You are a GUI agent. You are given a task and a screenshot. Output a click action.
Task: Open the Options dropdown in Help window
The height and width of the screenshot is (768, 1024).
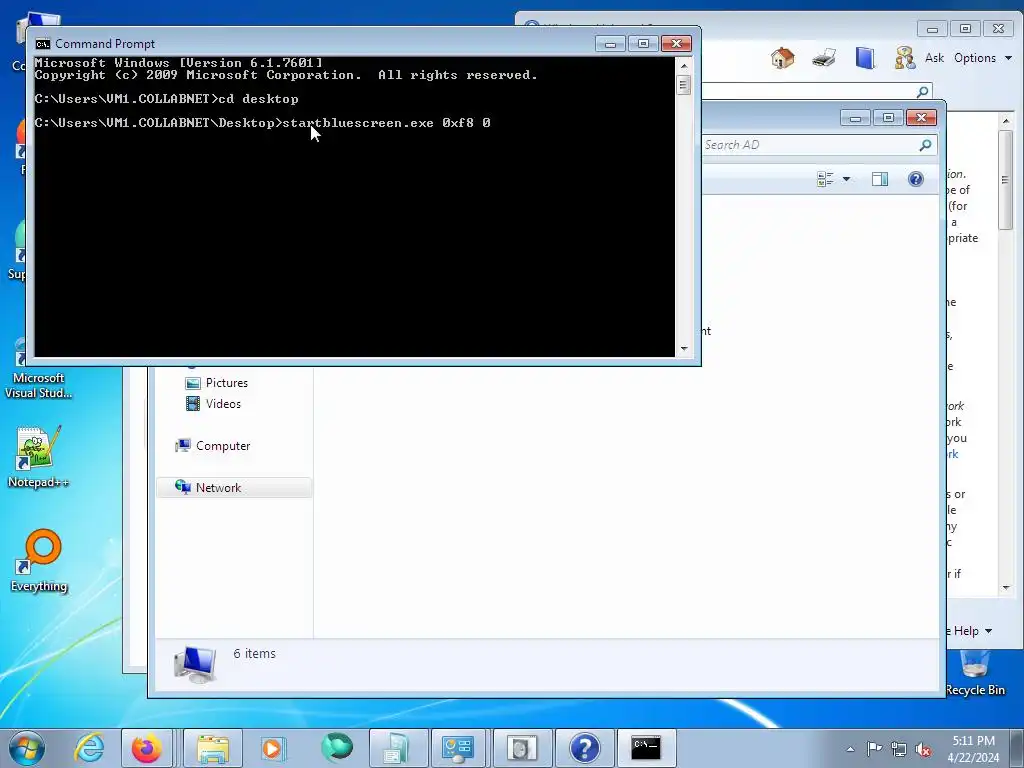[x=982, y=58]
